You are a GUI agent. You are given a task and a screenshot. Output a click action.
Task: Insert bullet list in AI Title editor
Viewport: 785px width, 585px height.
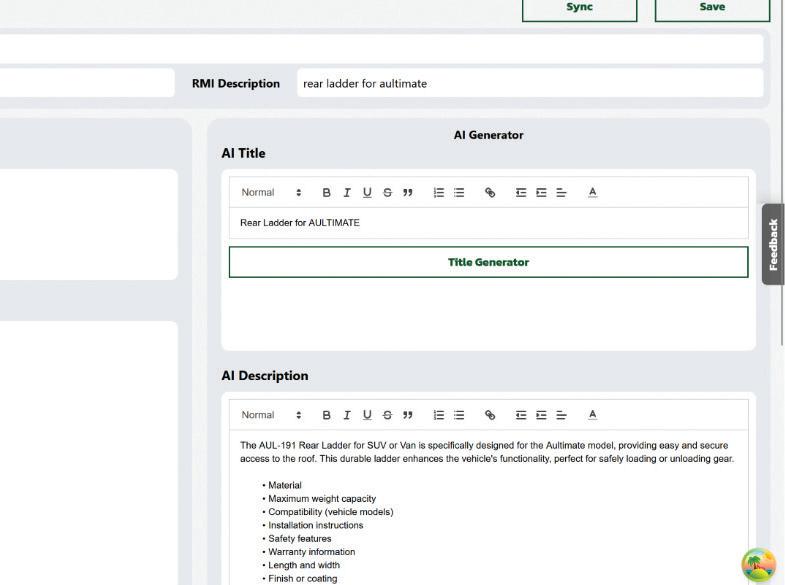click(x=459, y=193)
